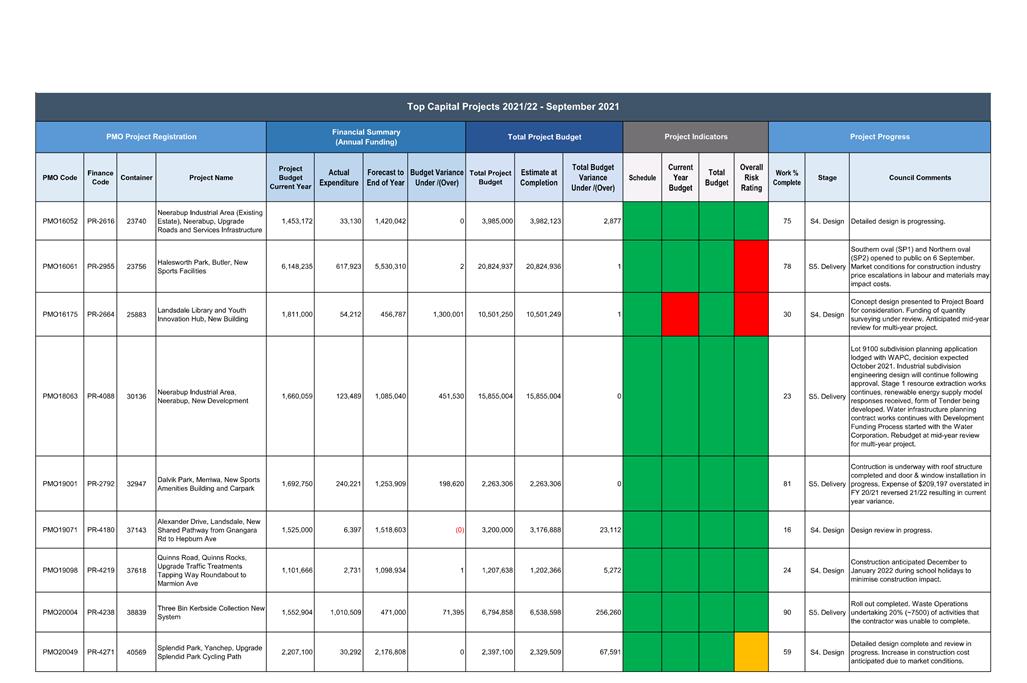Image resolution: width=1027 pixels, height=683 pixels.
Task: Select PMO code cell 'PMO16175'
Action: click(60, 314)
